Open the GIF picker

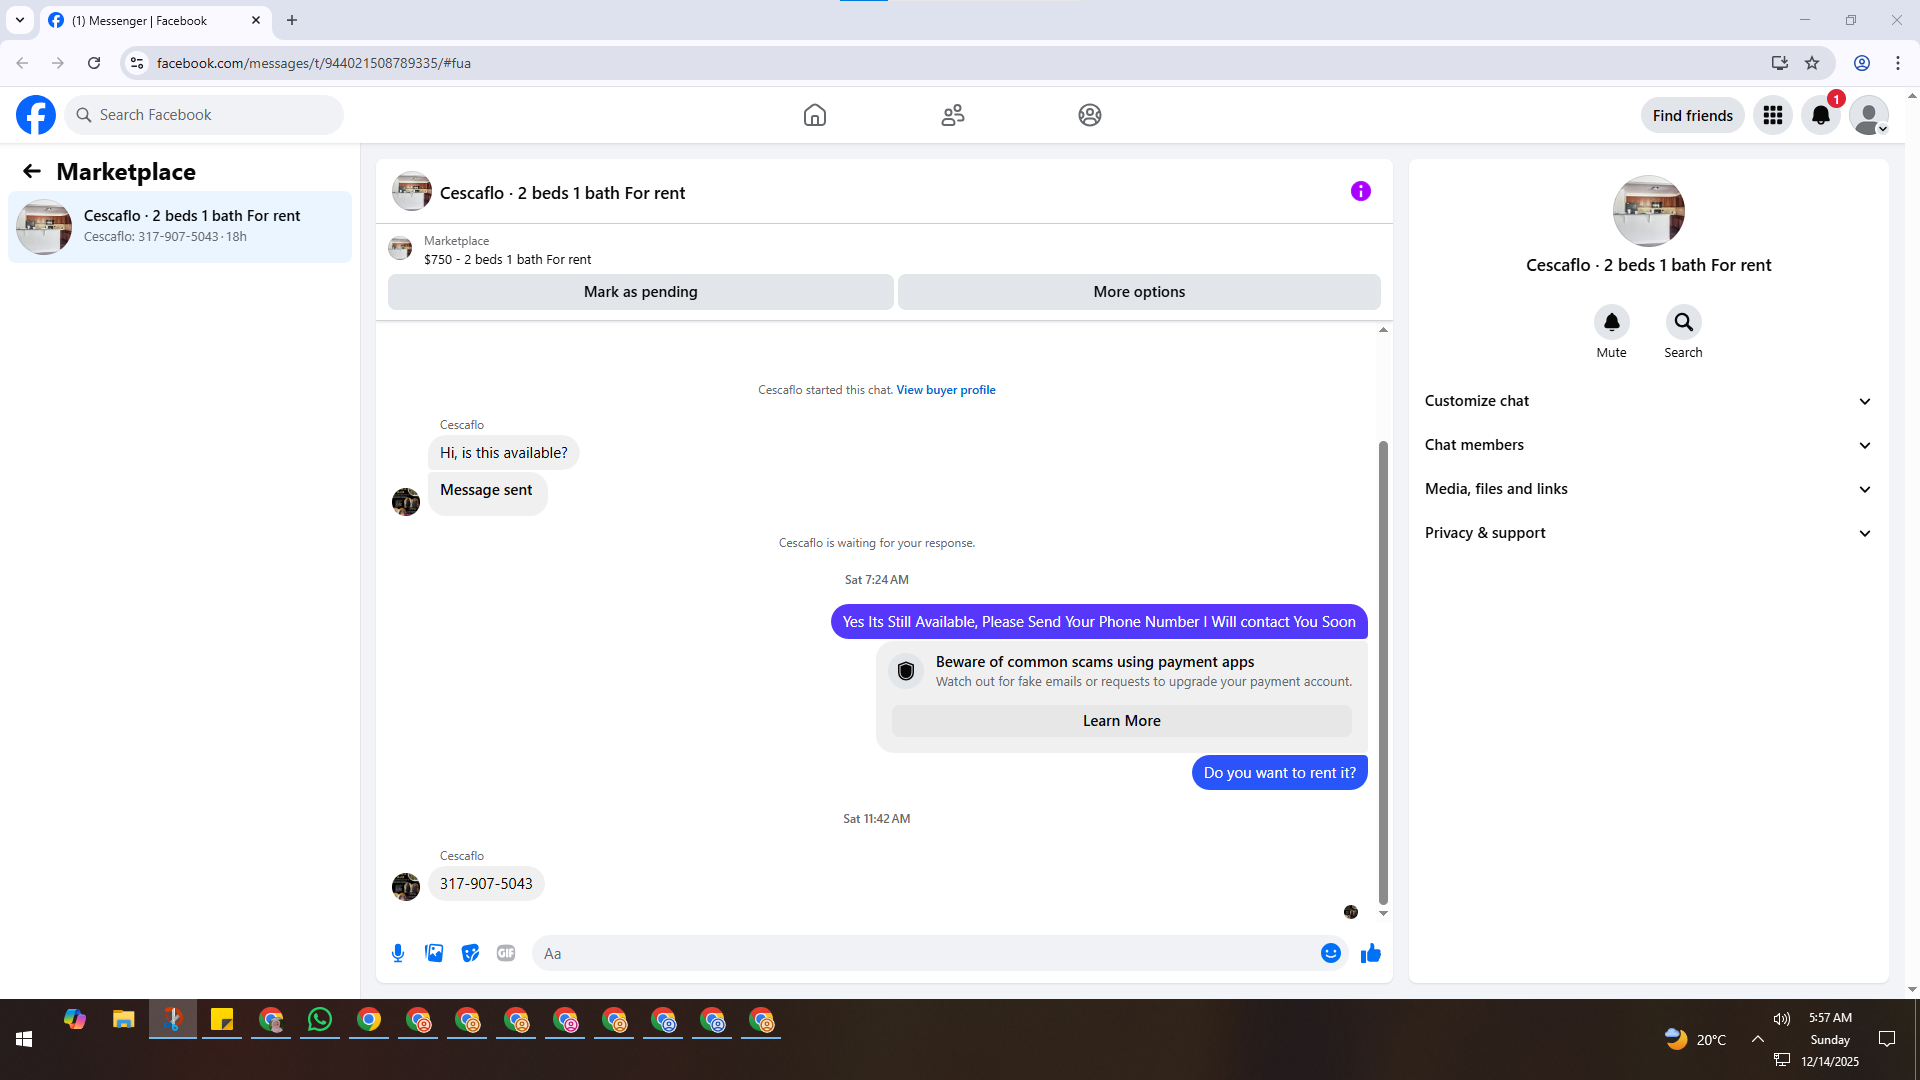(x=506, y=953)
